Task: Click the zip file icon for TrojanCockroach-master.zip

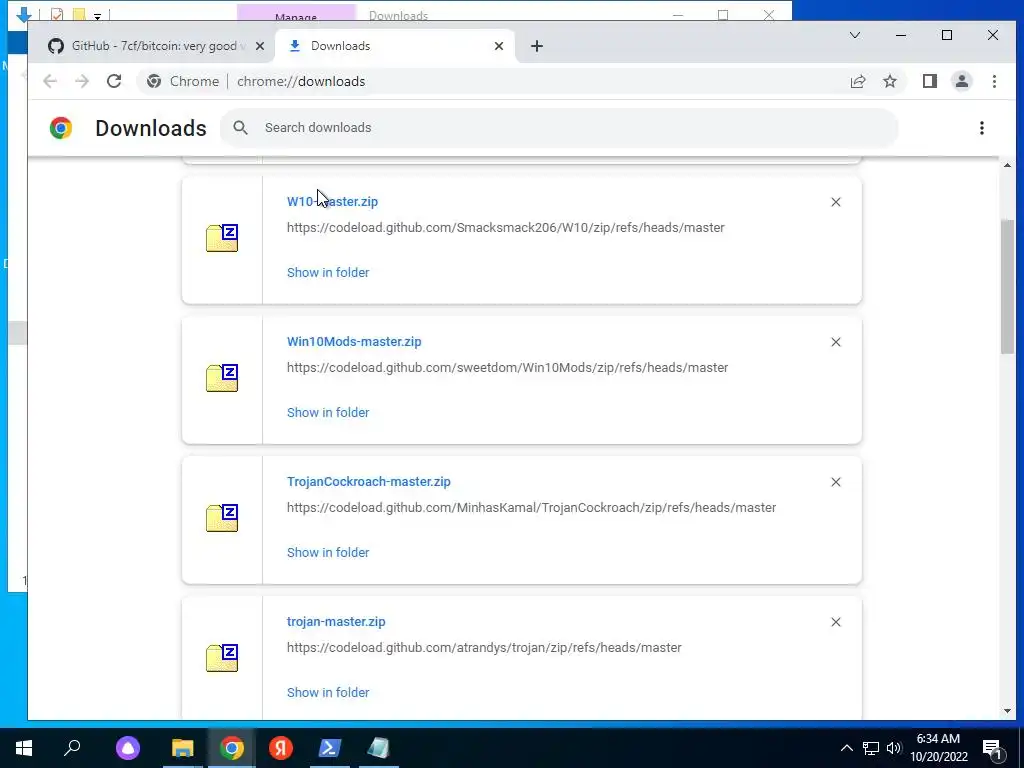Action: [x=222, y=517]
